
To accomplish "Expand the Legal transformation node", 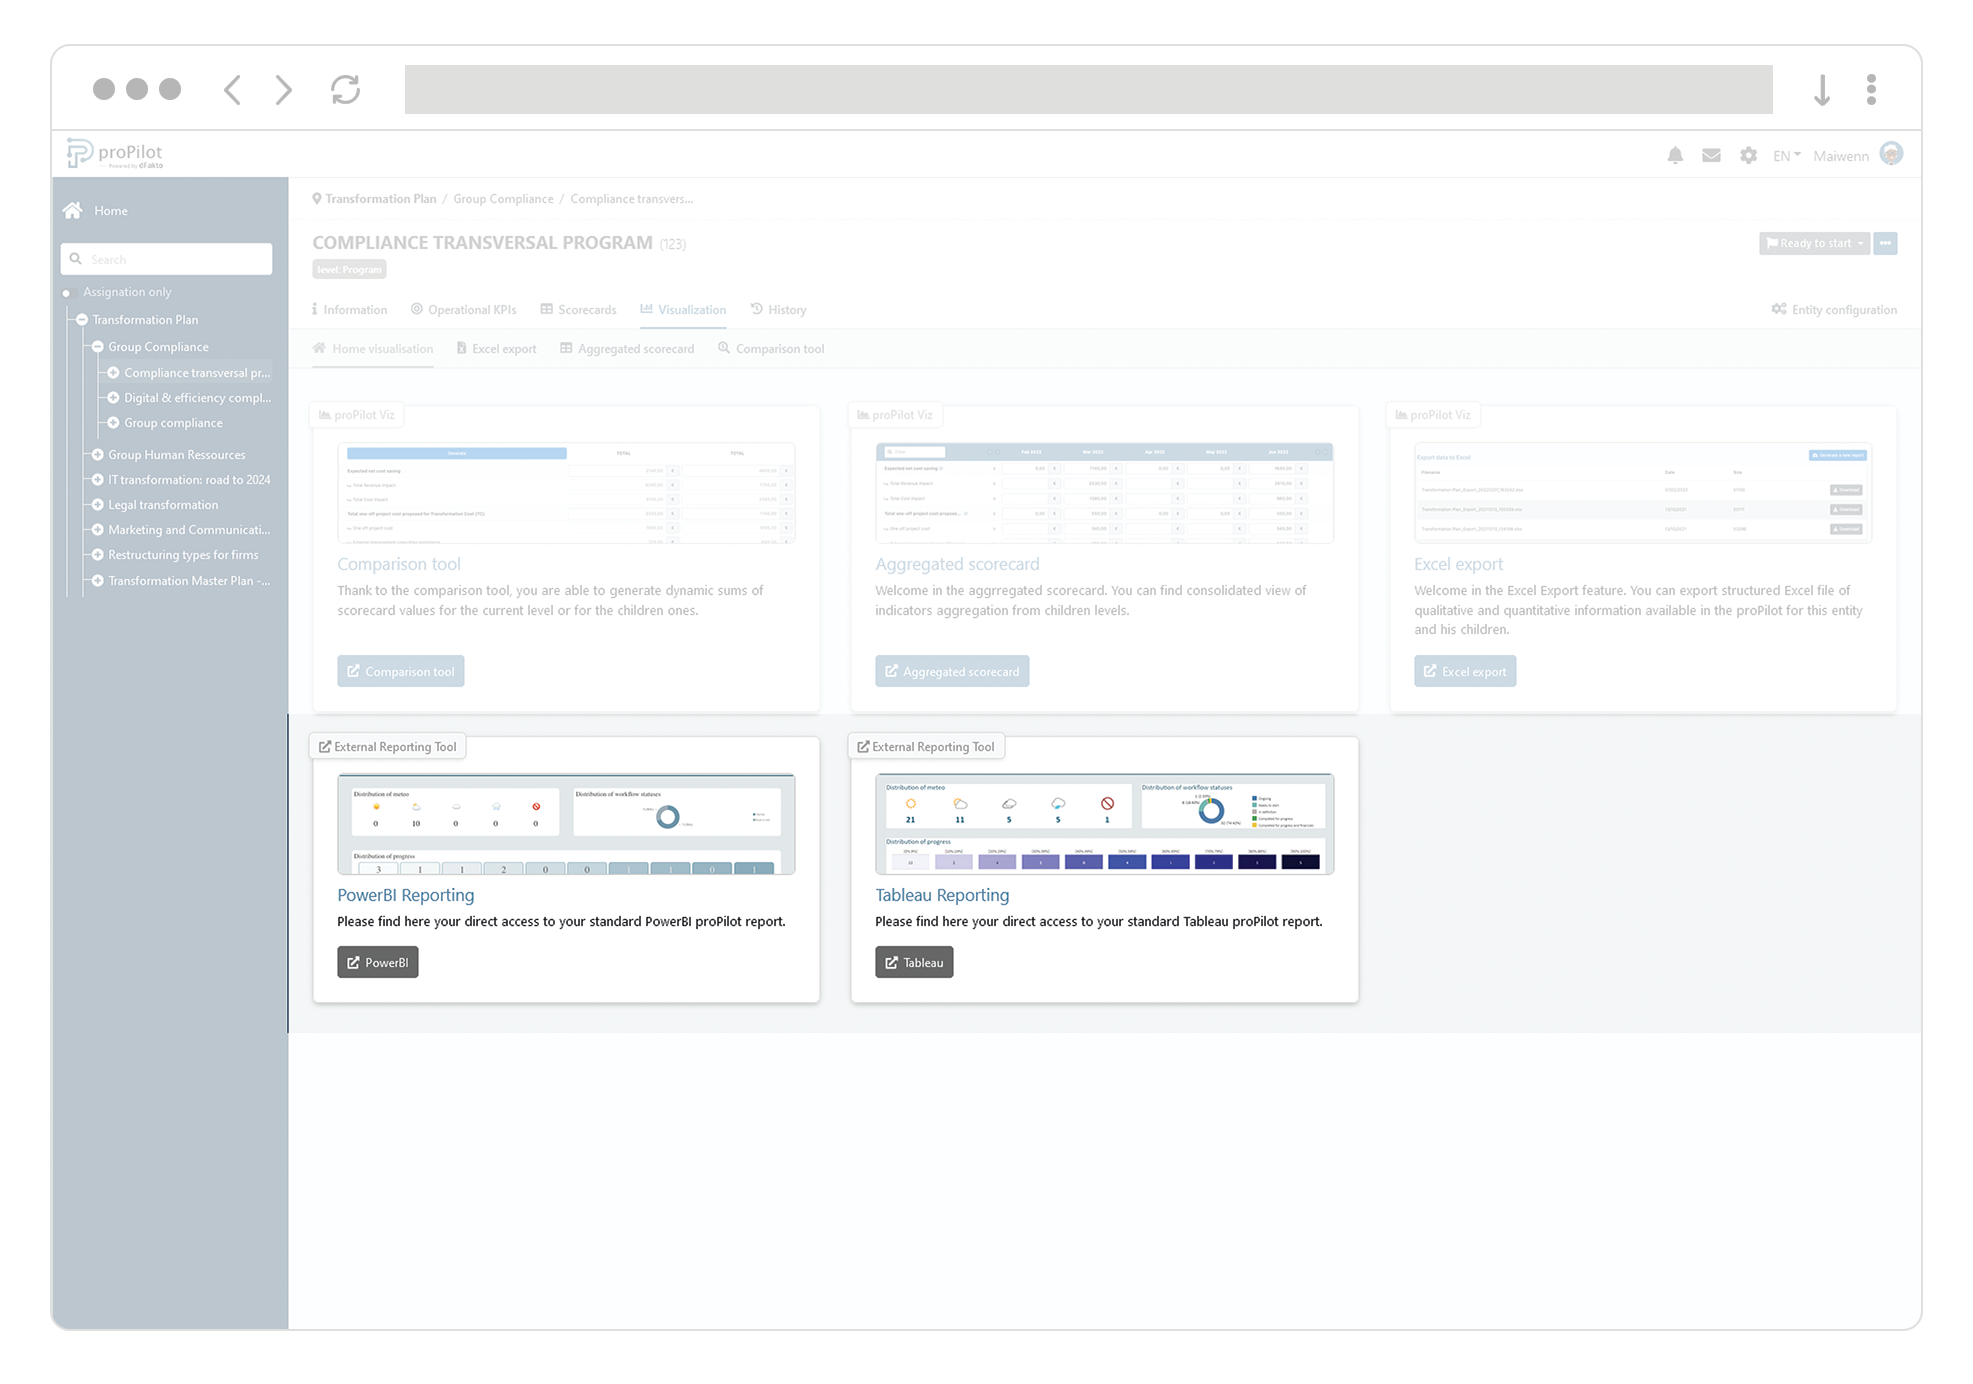I will (x=97, y=504).
